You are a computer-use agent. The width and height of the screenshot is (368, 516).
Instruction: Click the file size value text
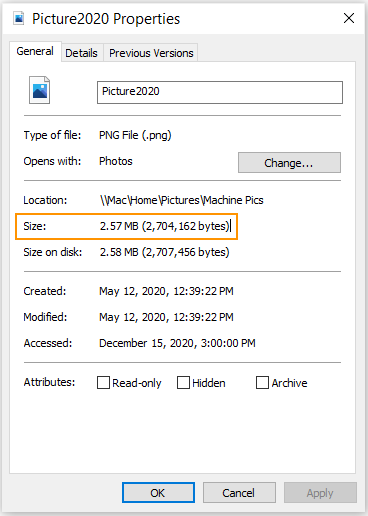click(165, 226)
